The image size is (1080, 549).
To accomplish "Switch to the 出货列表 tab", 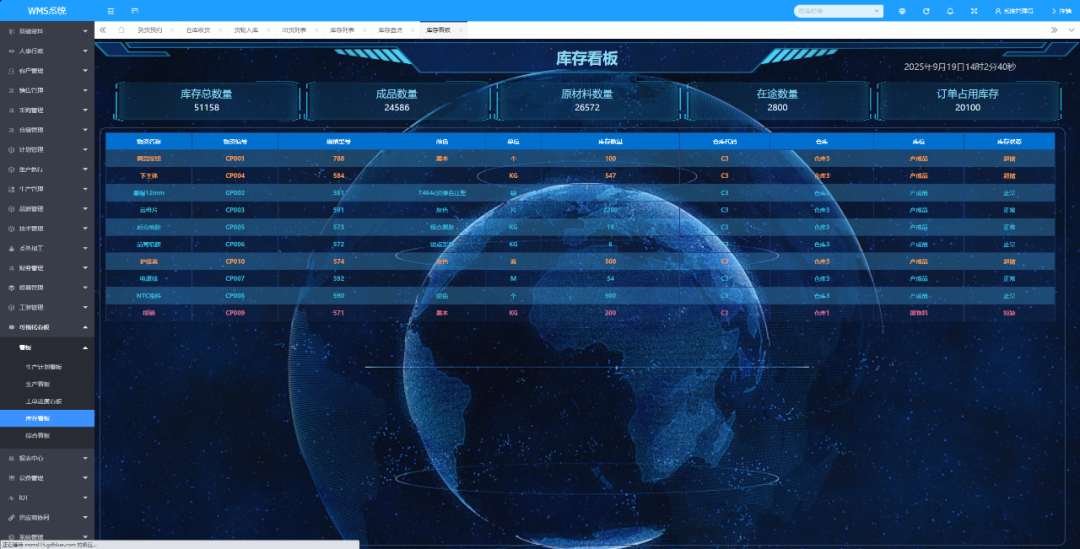I will point(294,30).
